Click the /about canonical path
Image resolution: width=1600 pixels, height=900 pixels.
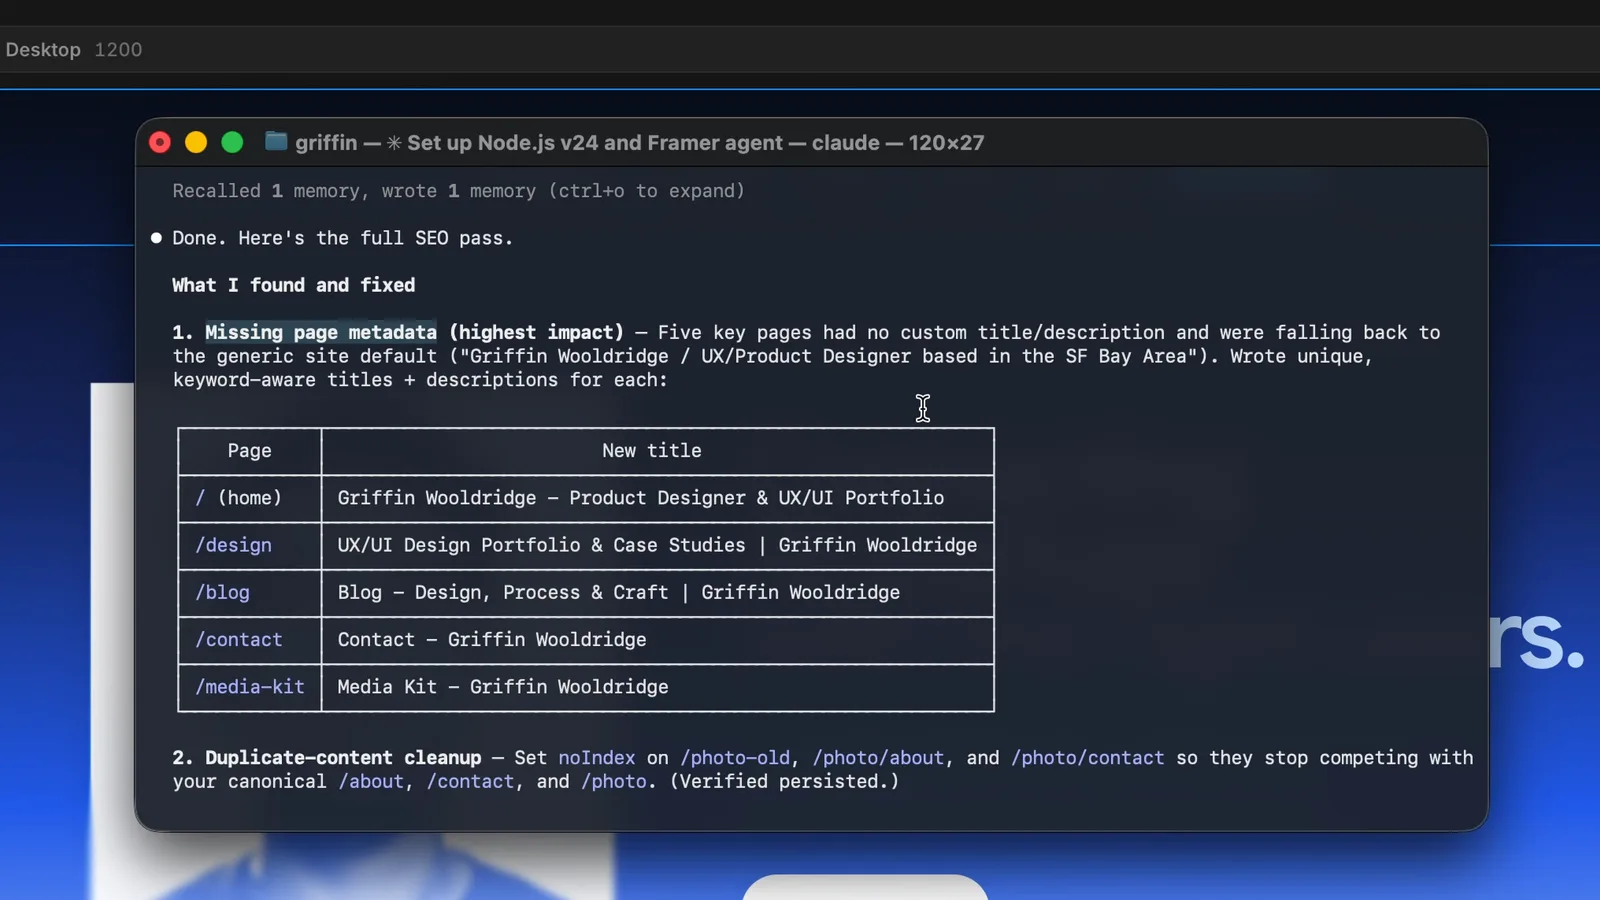tap(371, 782)
